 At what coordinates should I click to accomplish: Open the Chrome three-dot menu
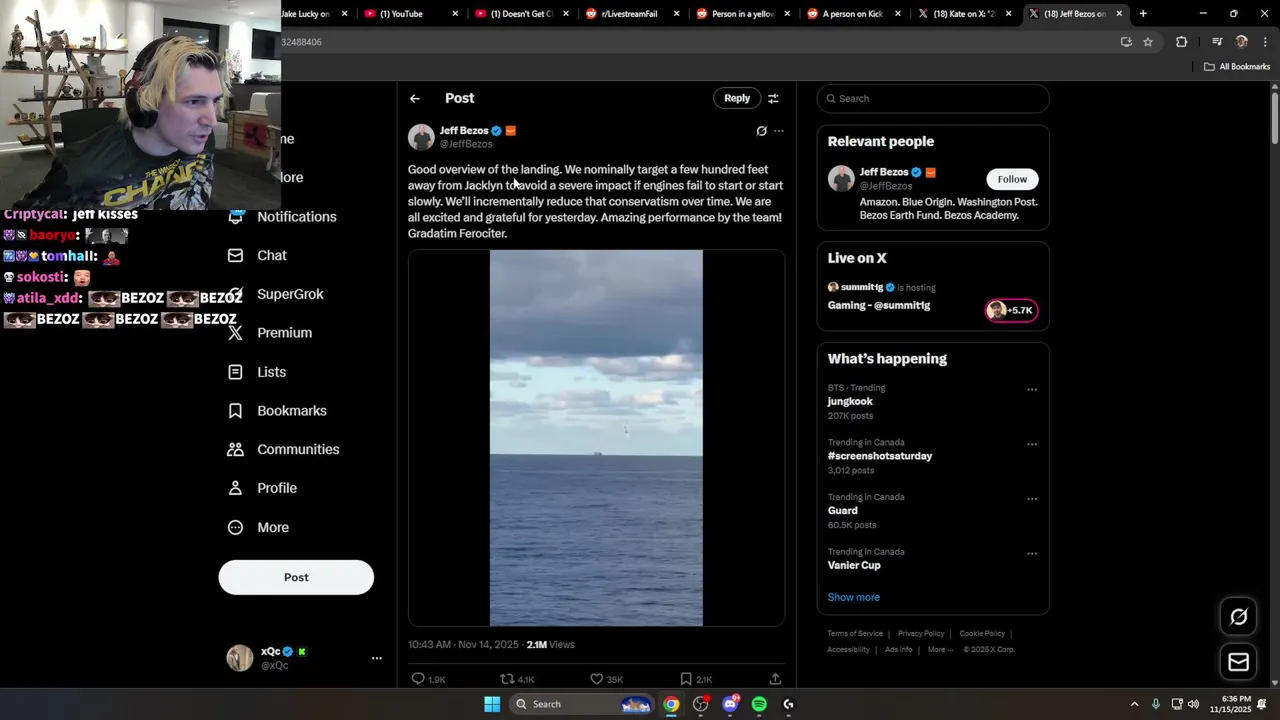click(x=1264, y=42)
